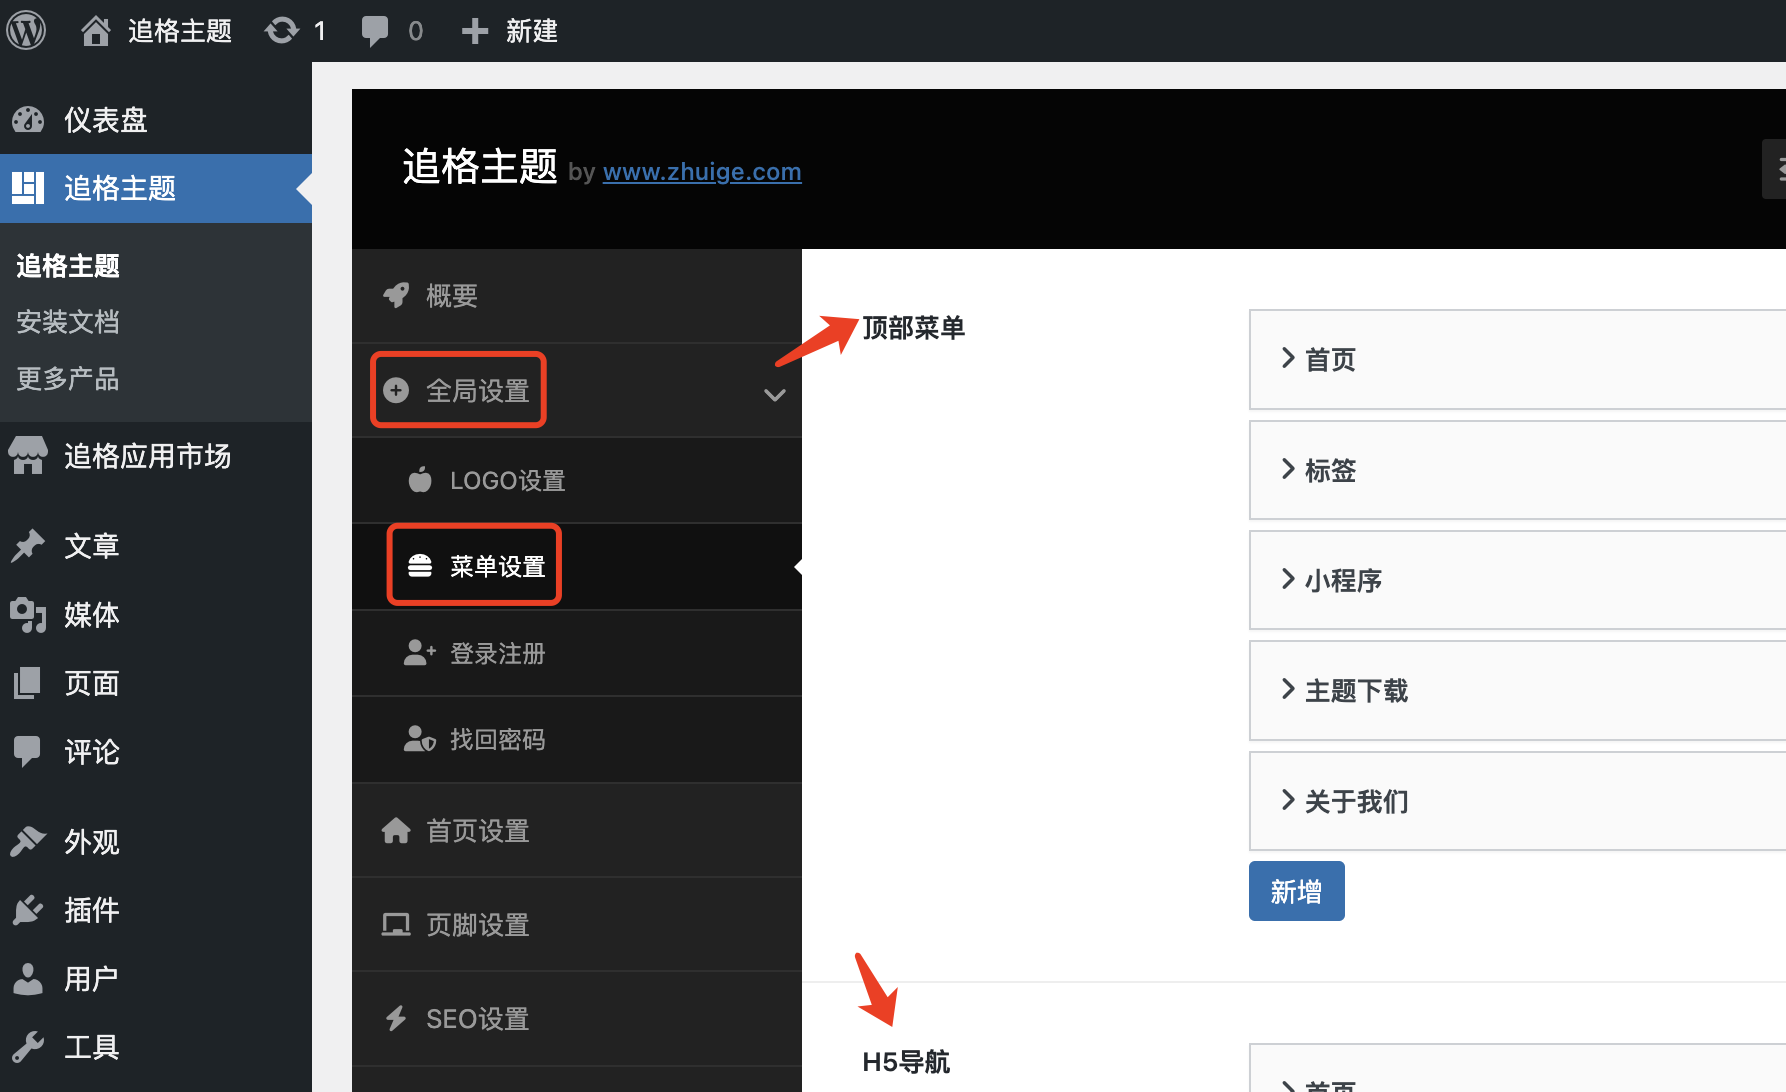The image size is (1786, 1092).
Task: Open 插件 in the sidebar
Action: click(156, 910)
